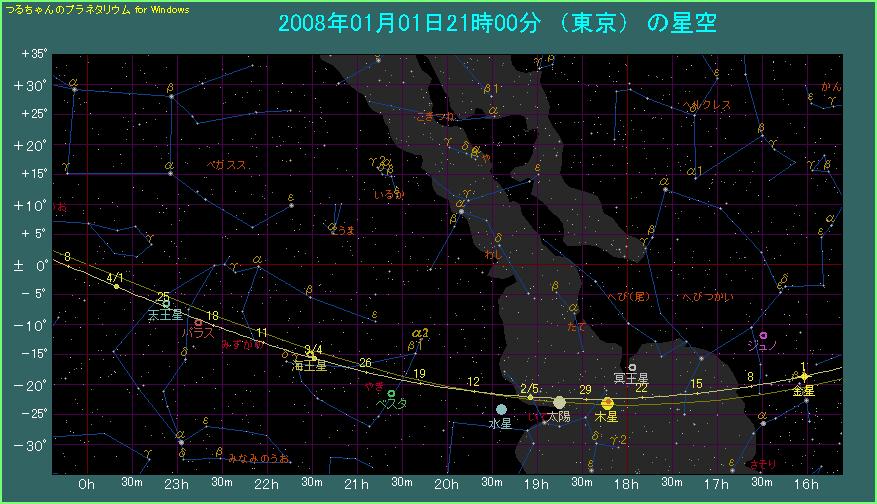Select the Juno (ジュノ) asteroid circle
This screenshot has height=504, width=877.
pos(764,335)
